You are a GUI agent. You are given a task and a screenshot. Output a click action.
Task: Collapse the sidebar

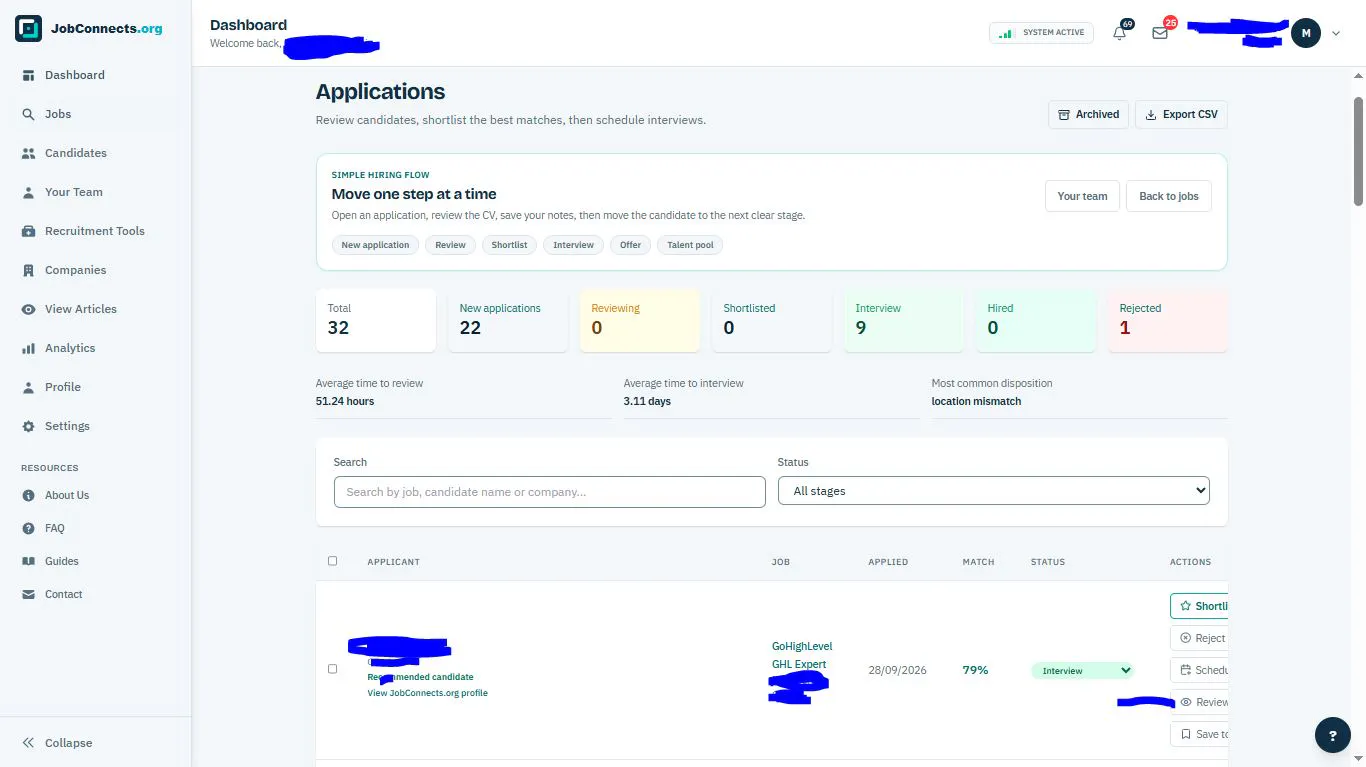pyautogui.click(x=57, y=743)
